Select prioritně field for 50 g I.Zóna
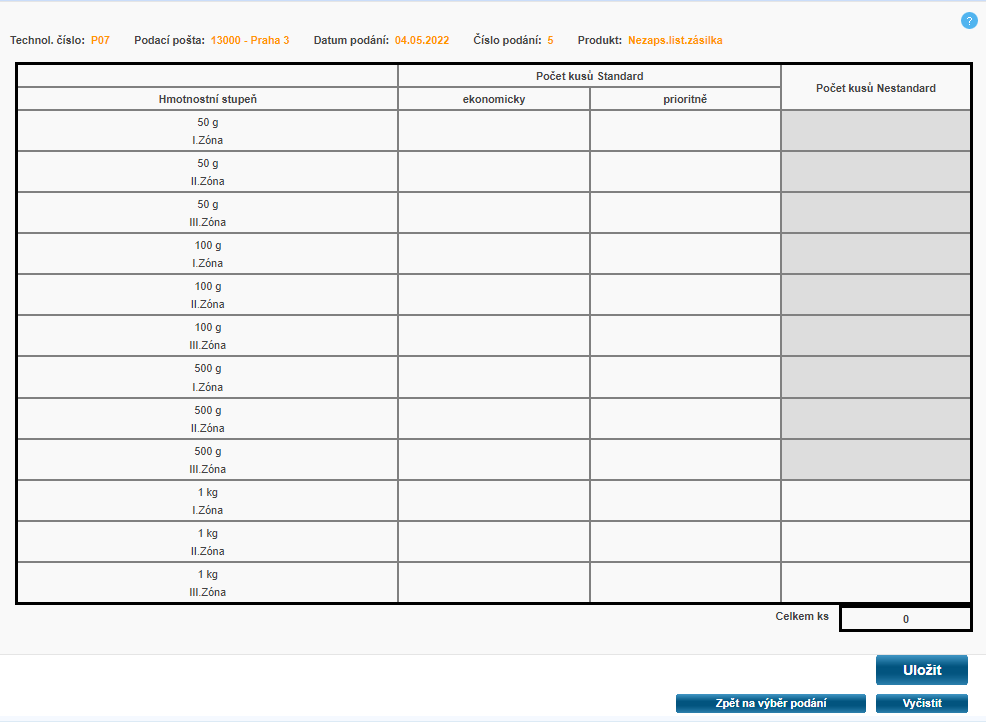The width and height of the screenshot is (986, 722). pyautogui.click(x=685, y=131)
